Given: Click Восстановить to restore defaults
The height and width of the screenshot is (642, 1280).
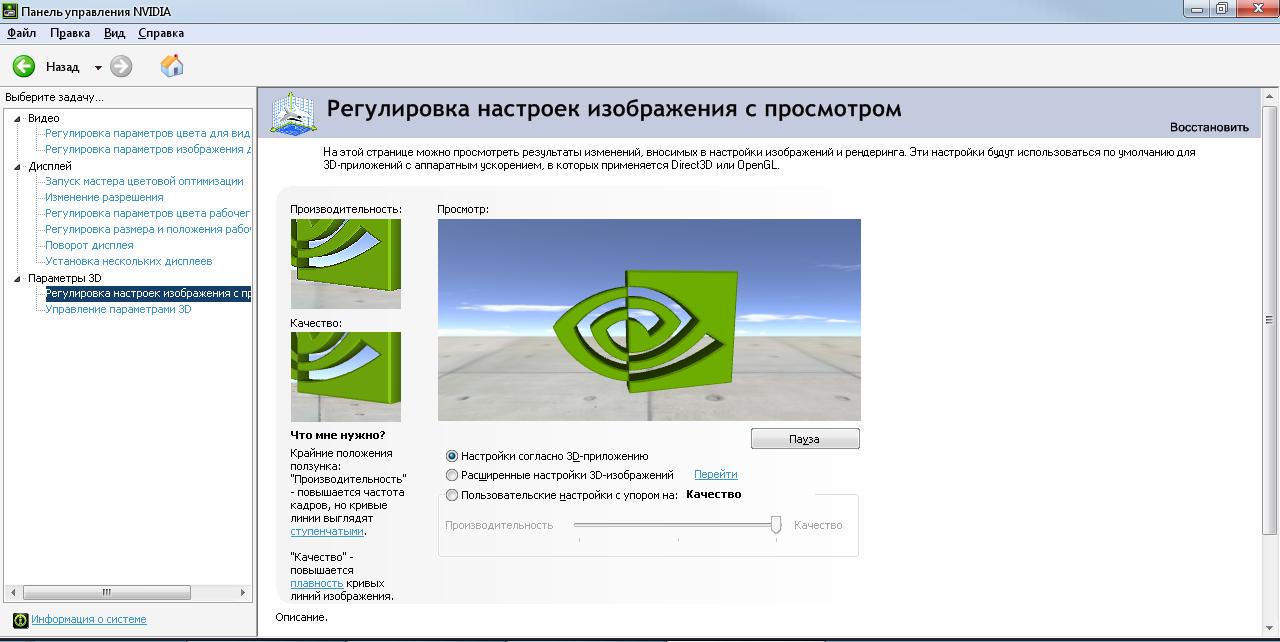Looking at the screenshot, I should [x=1209, y=127].
